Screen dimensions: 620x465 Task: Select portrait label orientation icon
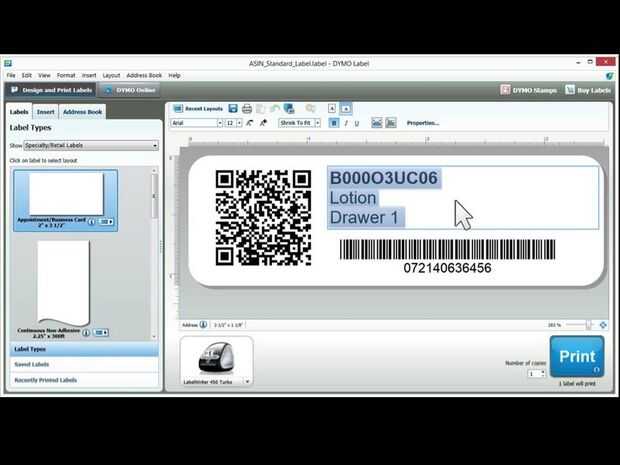tap(332, 109)
